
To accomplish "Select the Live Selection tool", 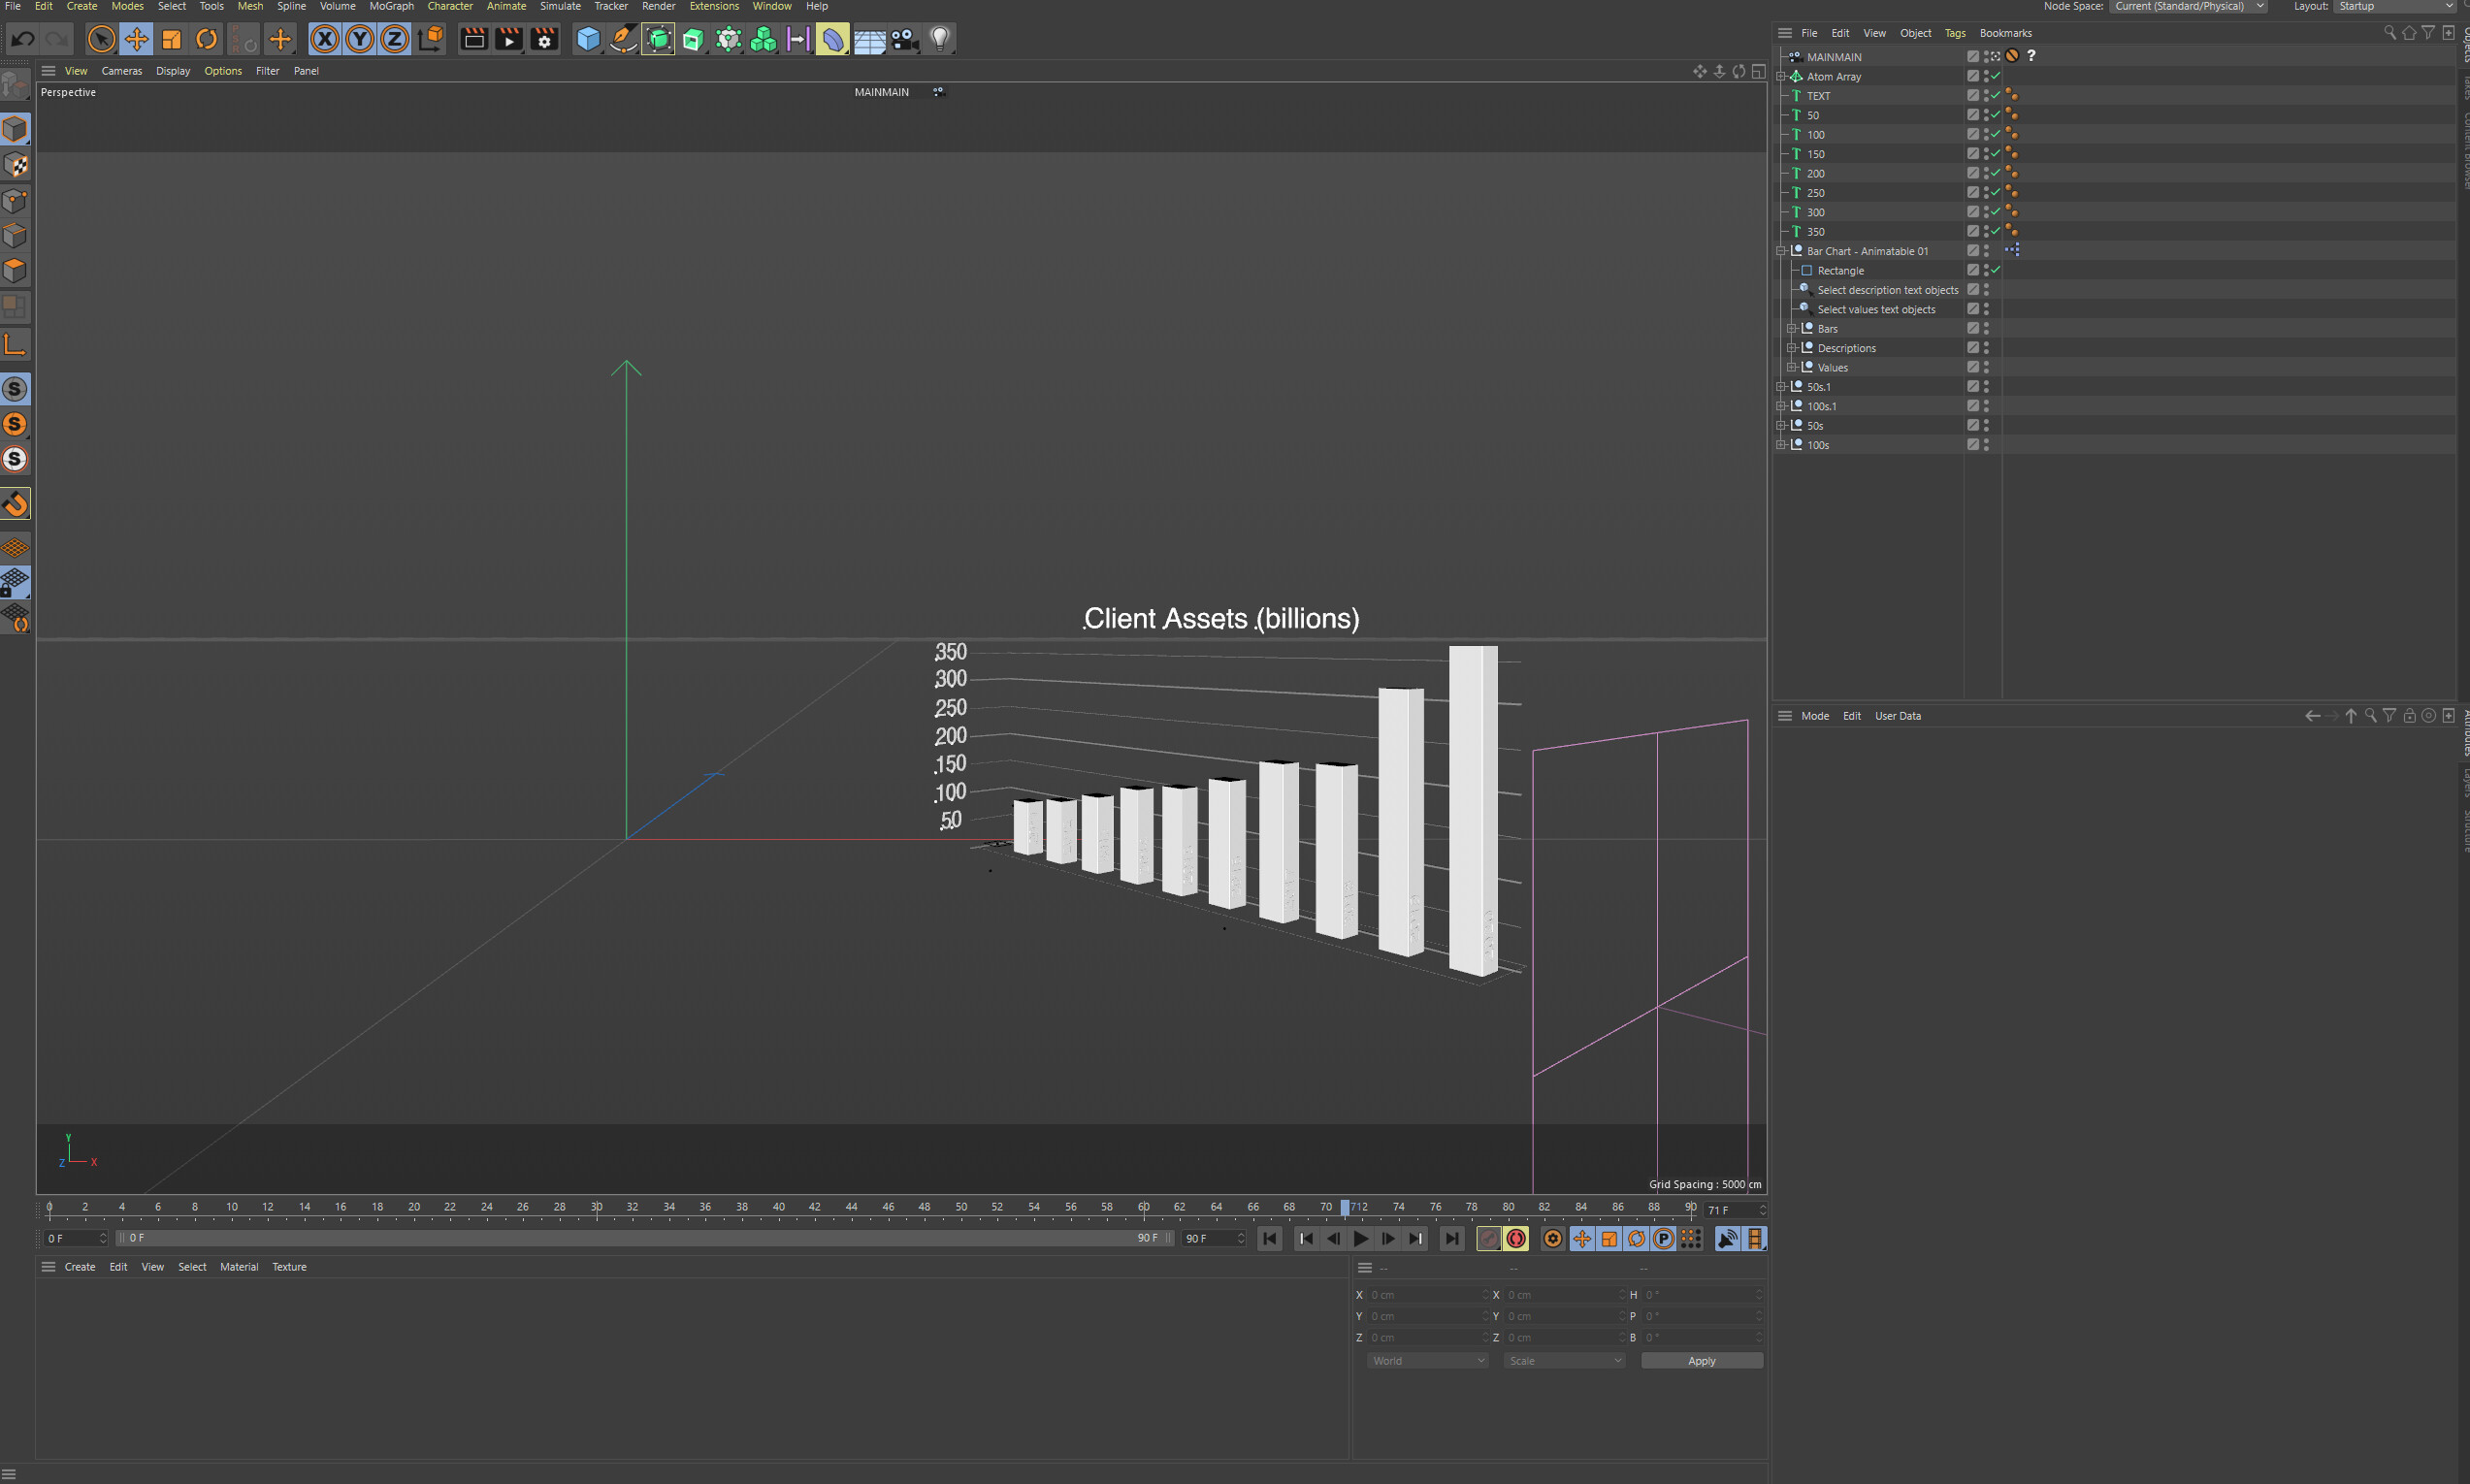I will (x=101, y=39).
